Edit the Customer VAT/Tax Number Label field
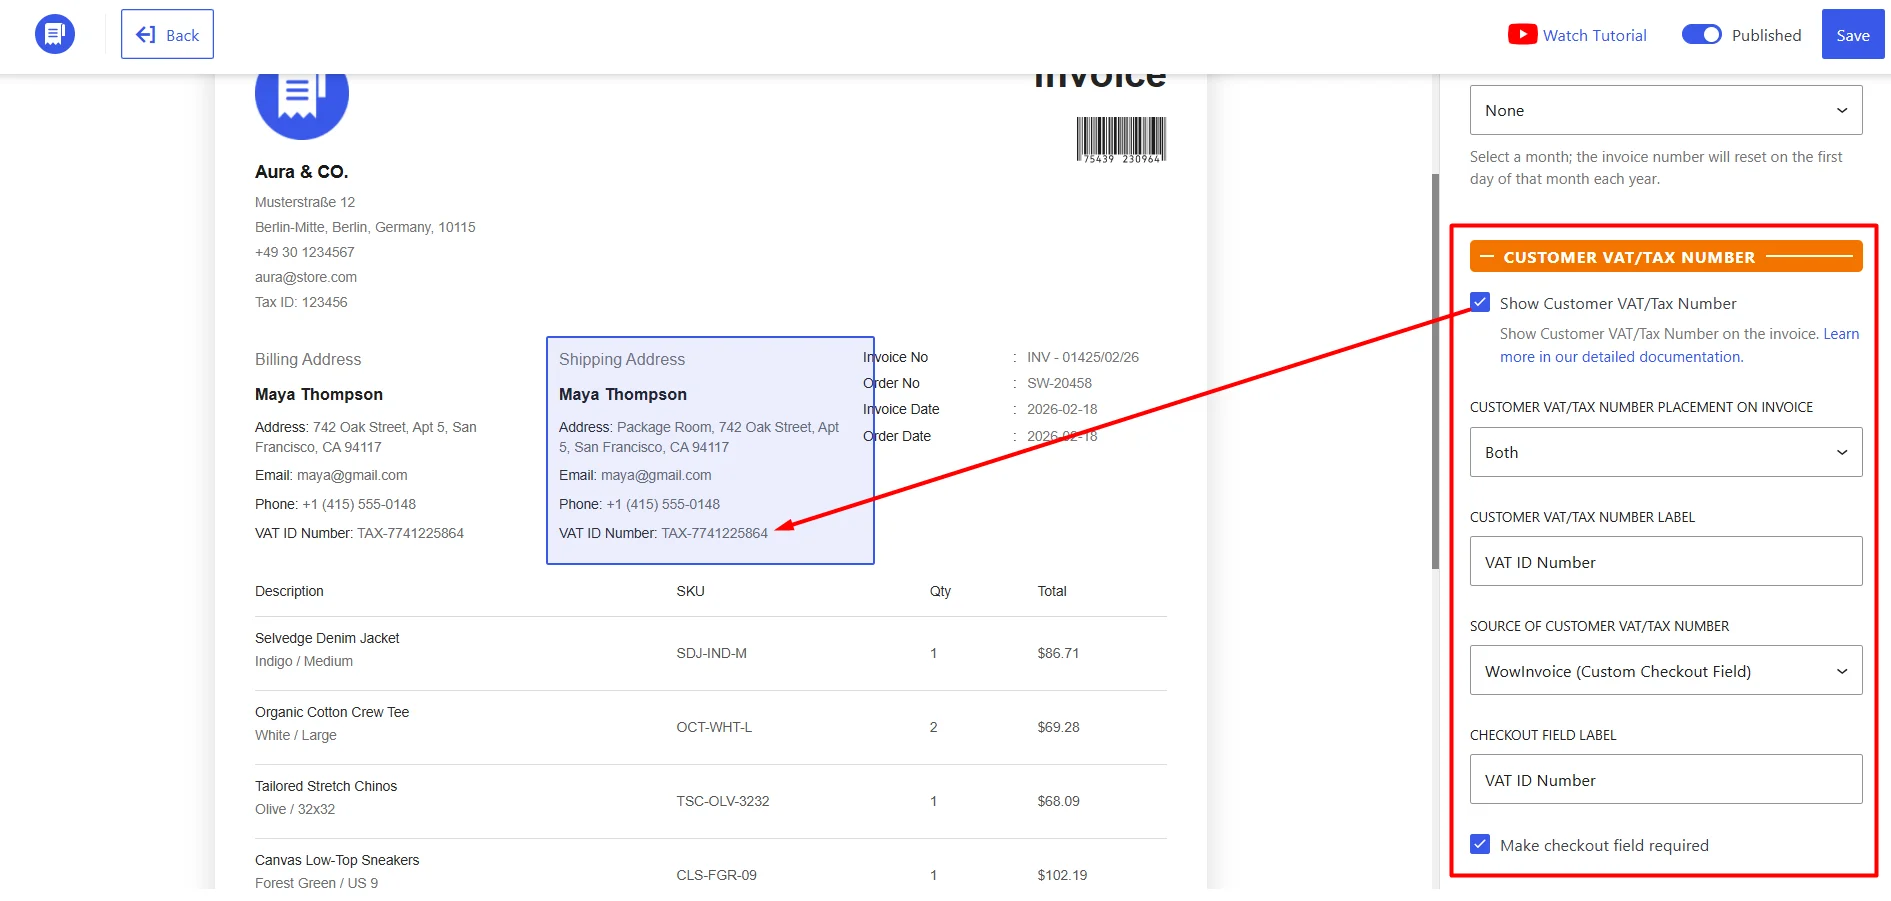Viewport: 1891px width, 901px height. pos(1666,561)
